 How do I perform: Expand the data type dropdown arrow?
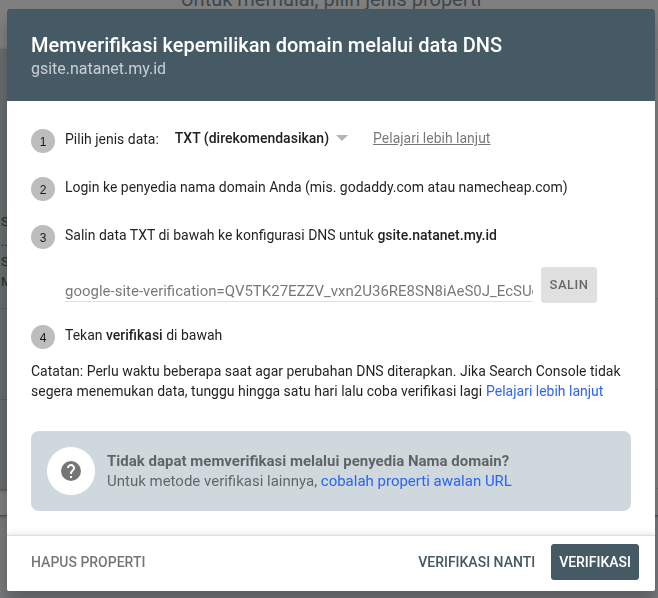pyautogui.click(x=342, y=138)
